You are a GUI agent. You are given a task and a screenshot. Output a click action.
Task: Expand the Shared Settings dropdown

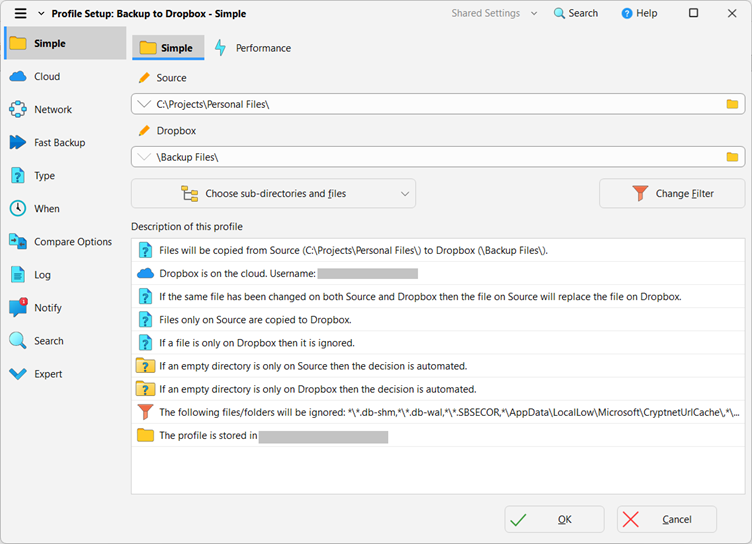click(x=495, y=14)
